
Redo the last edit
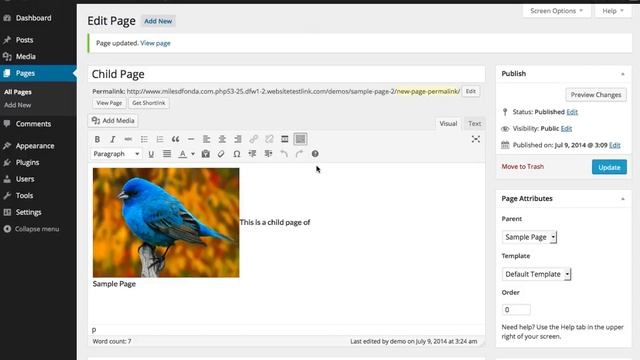click(x=299, y=154)
